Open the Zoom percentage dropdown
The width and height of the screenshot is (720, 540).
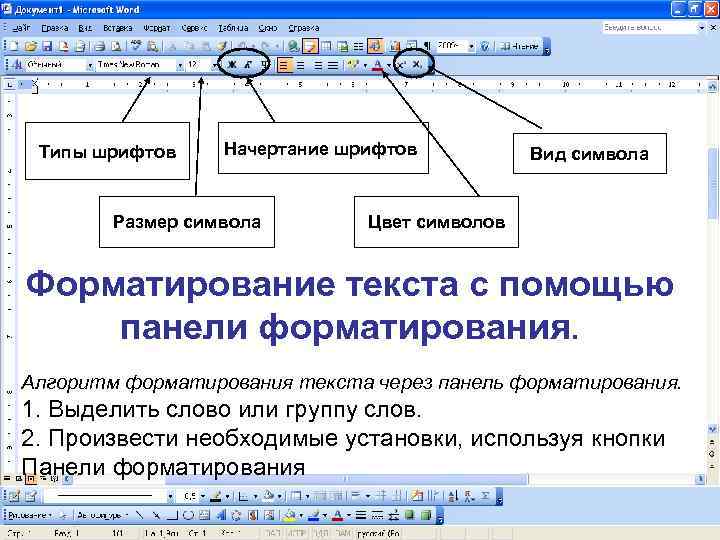(x=471, y=46)
